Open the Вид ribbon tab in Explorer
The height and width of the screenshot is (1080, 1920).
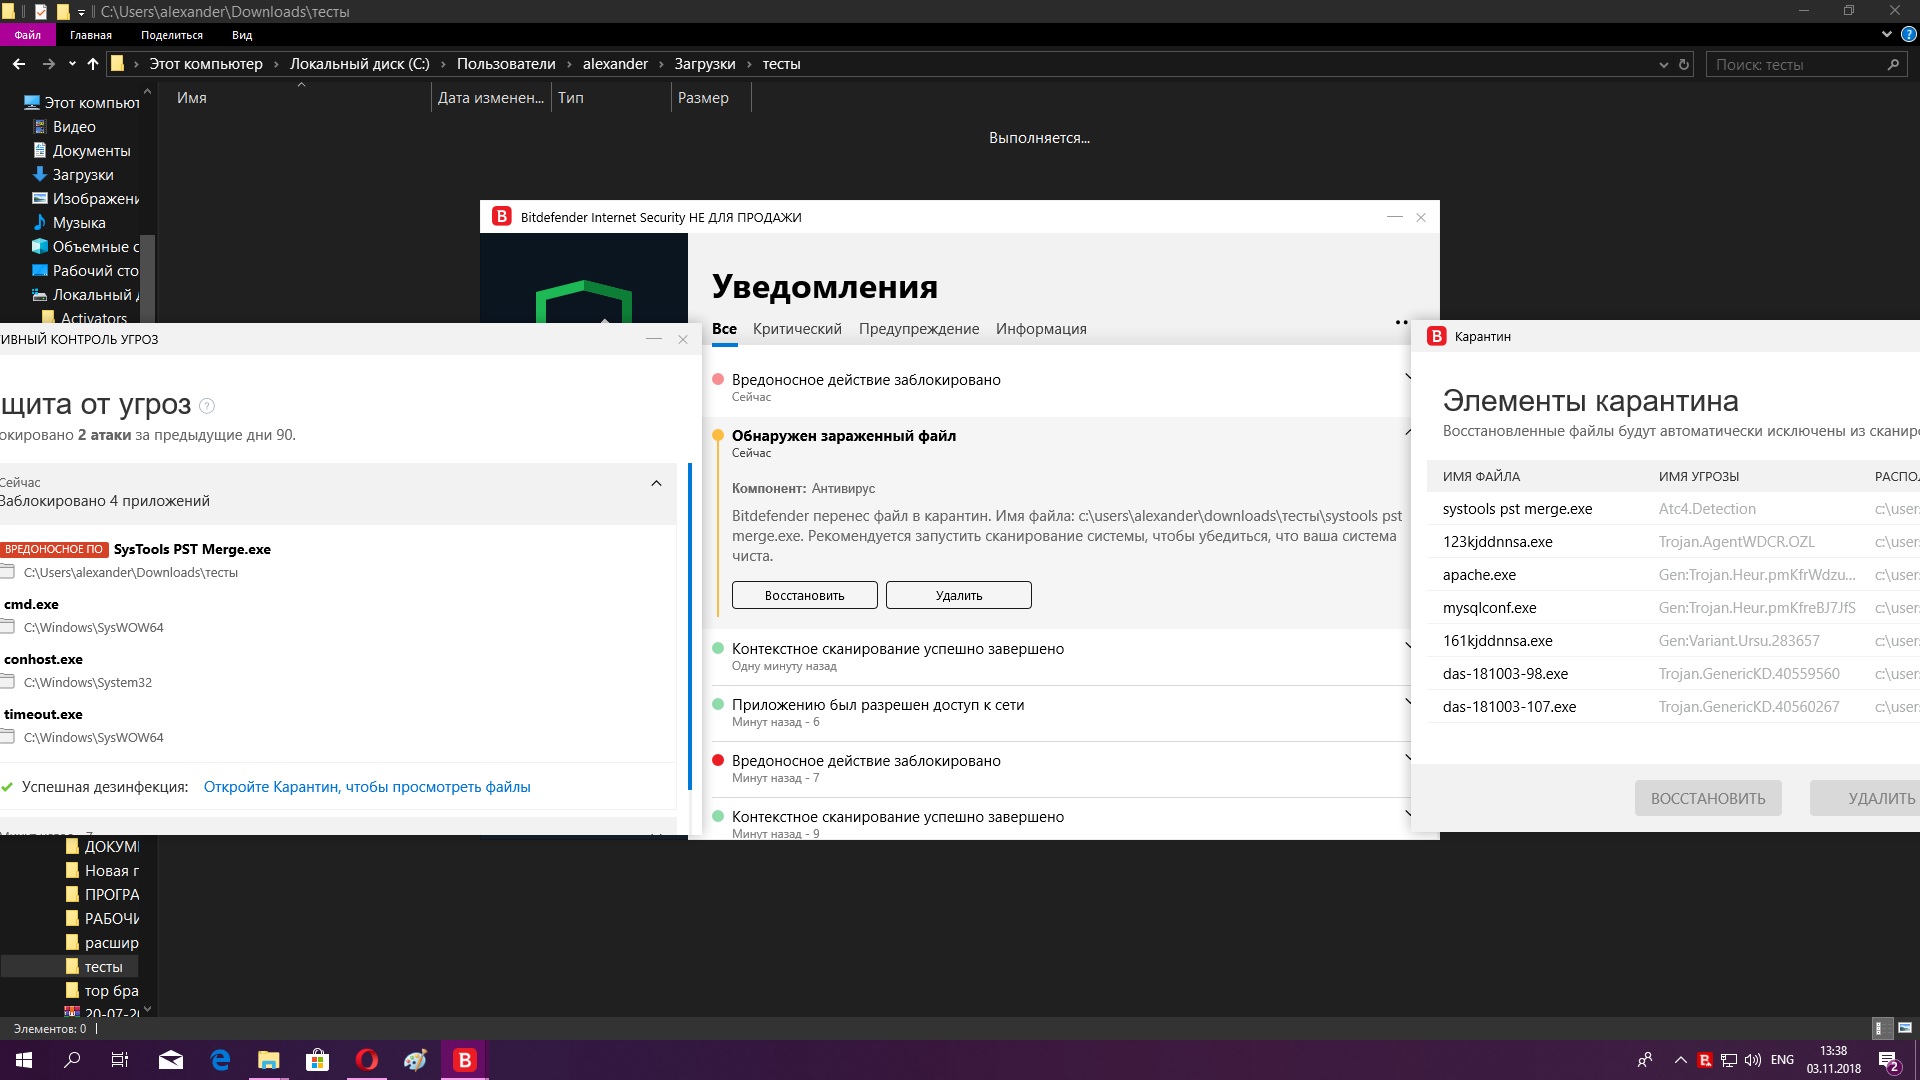[x=242, y=35]
